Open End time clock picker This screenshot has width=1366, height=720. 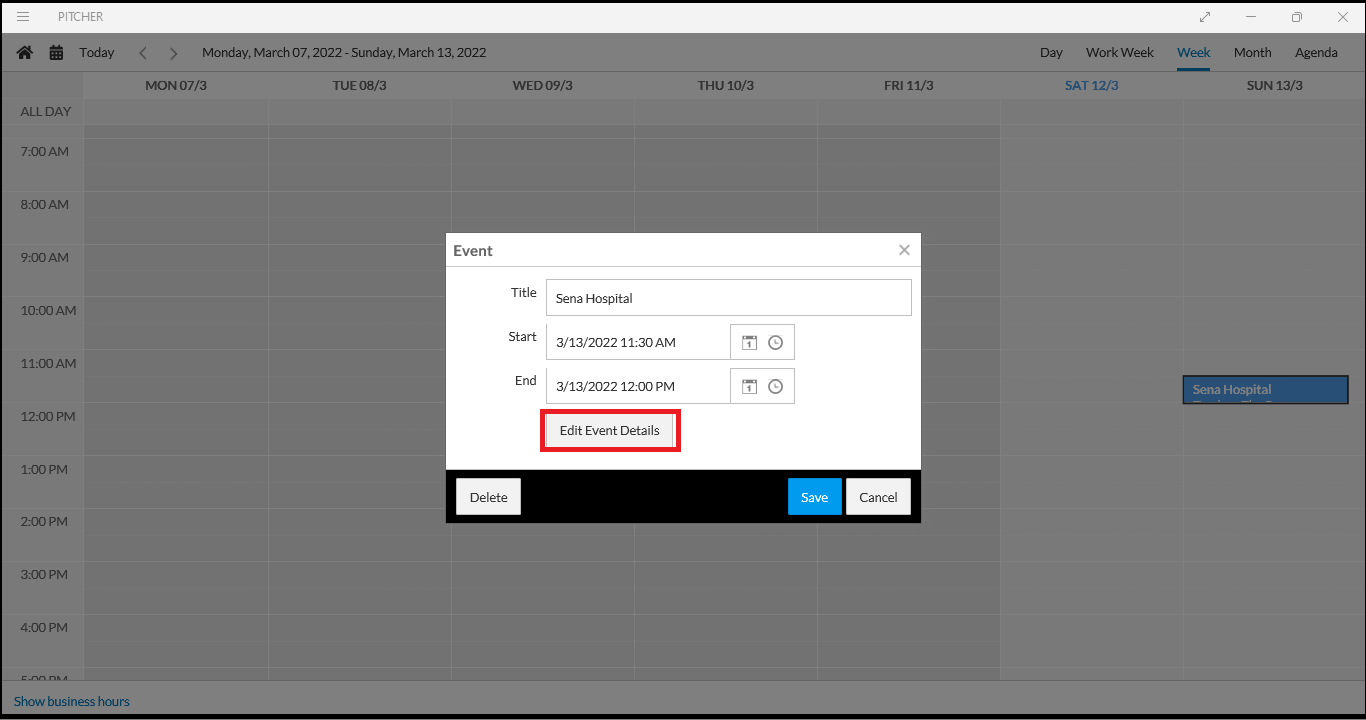point(775,386)
